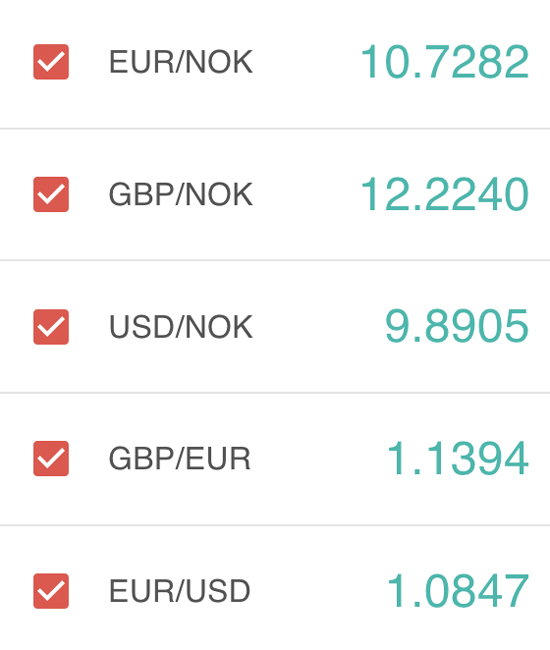The width and height of the screenshot is (550, 650).
Task: Click the divider line below EUR/NOK row
Action: [x=275, y=129]
